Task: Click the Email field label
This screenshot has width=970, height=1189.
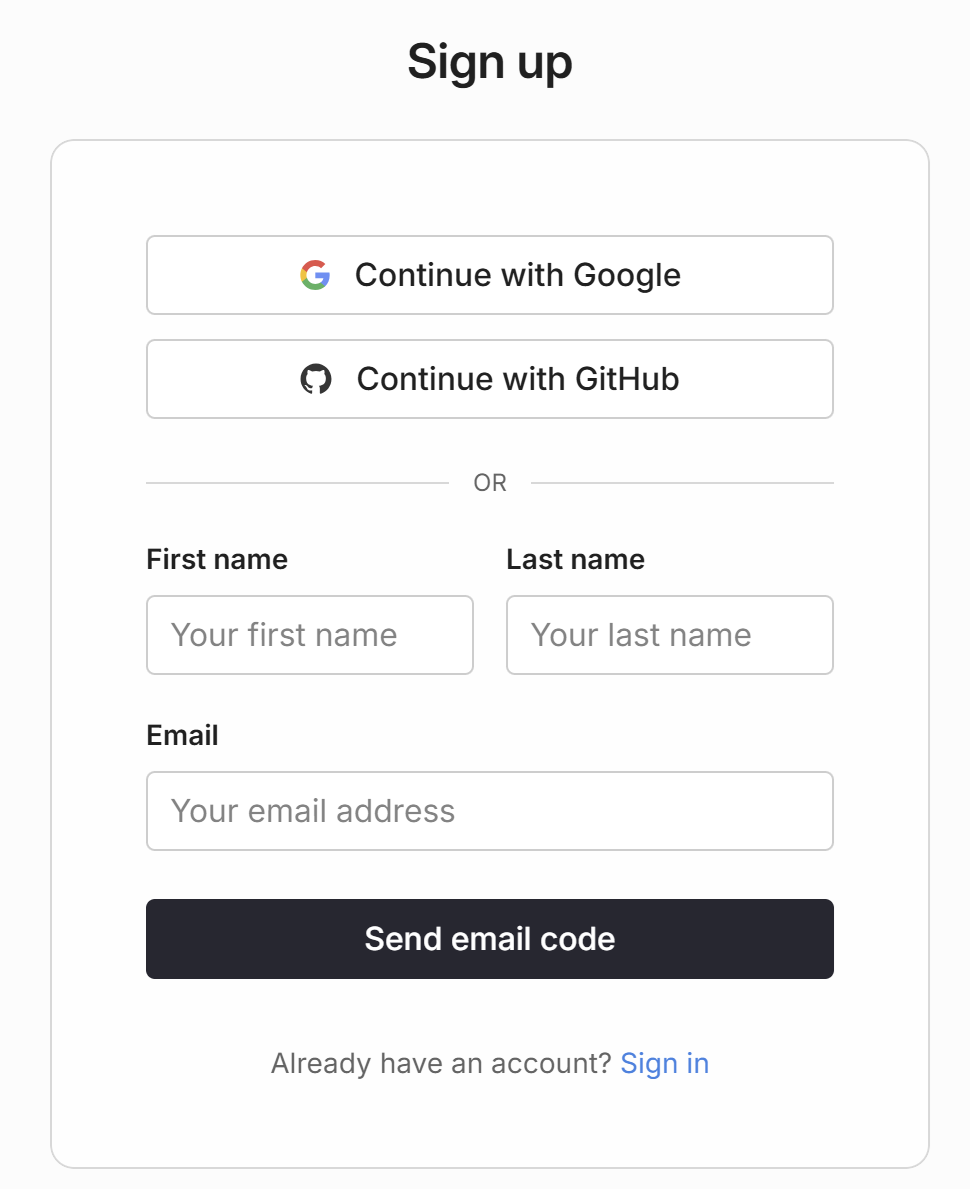Action: (x=182, y=735)
